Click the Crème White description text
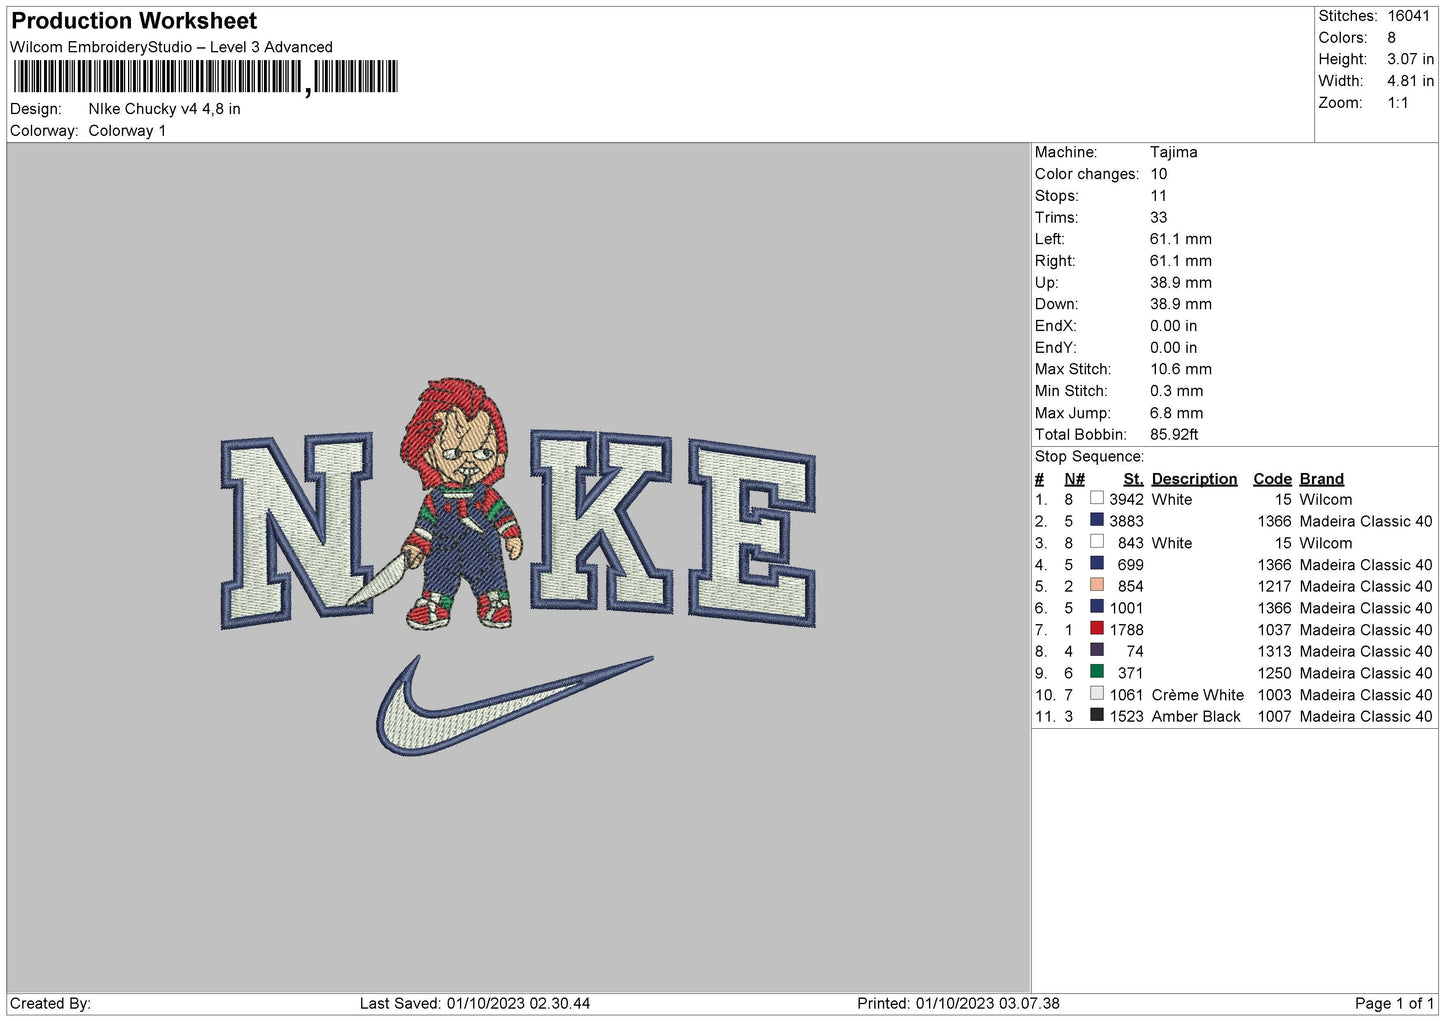 (1197, 695)
